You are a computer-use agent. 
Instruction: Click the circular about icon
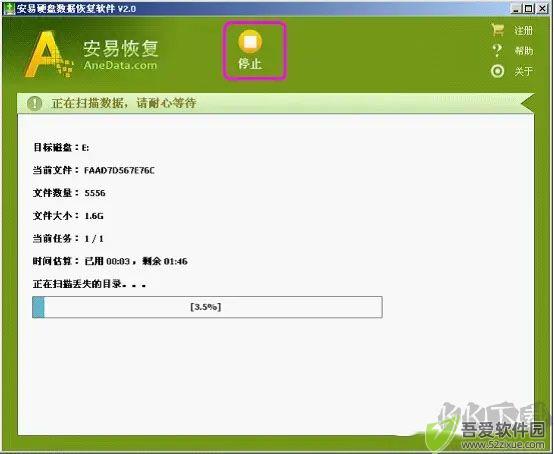coord(497,71)
